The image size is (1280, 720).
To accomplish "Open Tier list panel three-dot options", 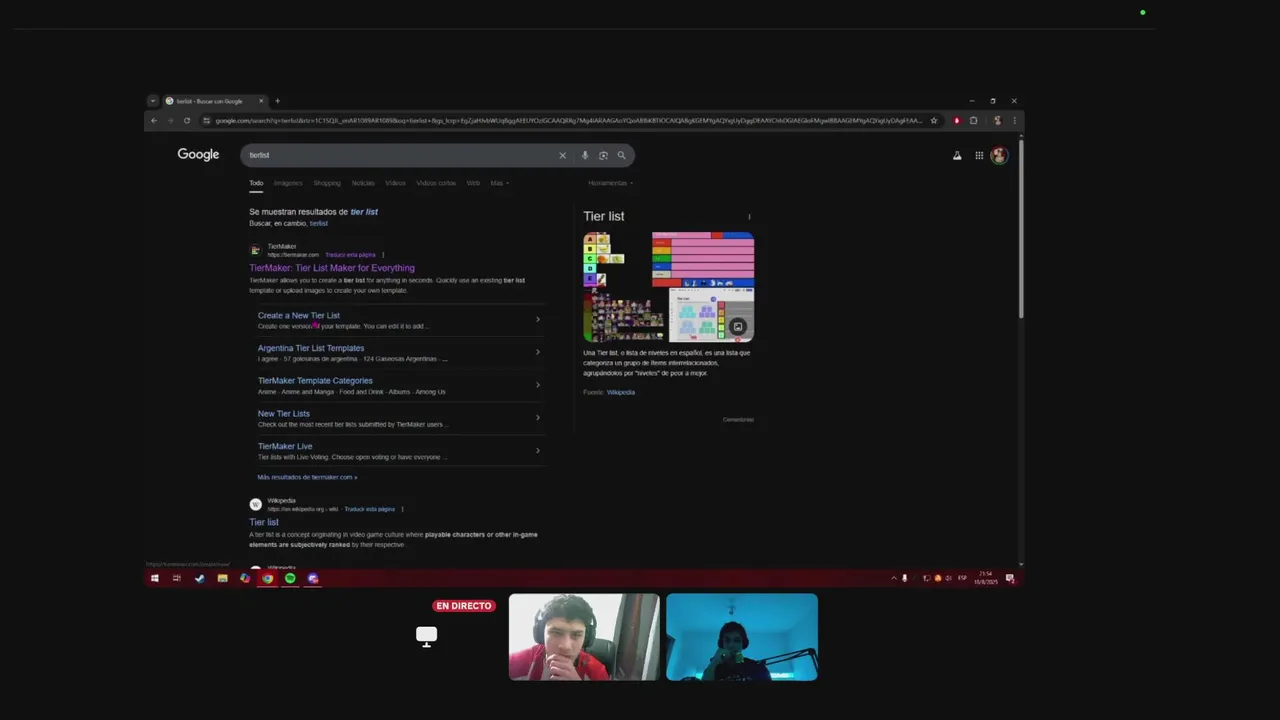I will 749,217.
